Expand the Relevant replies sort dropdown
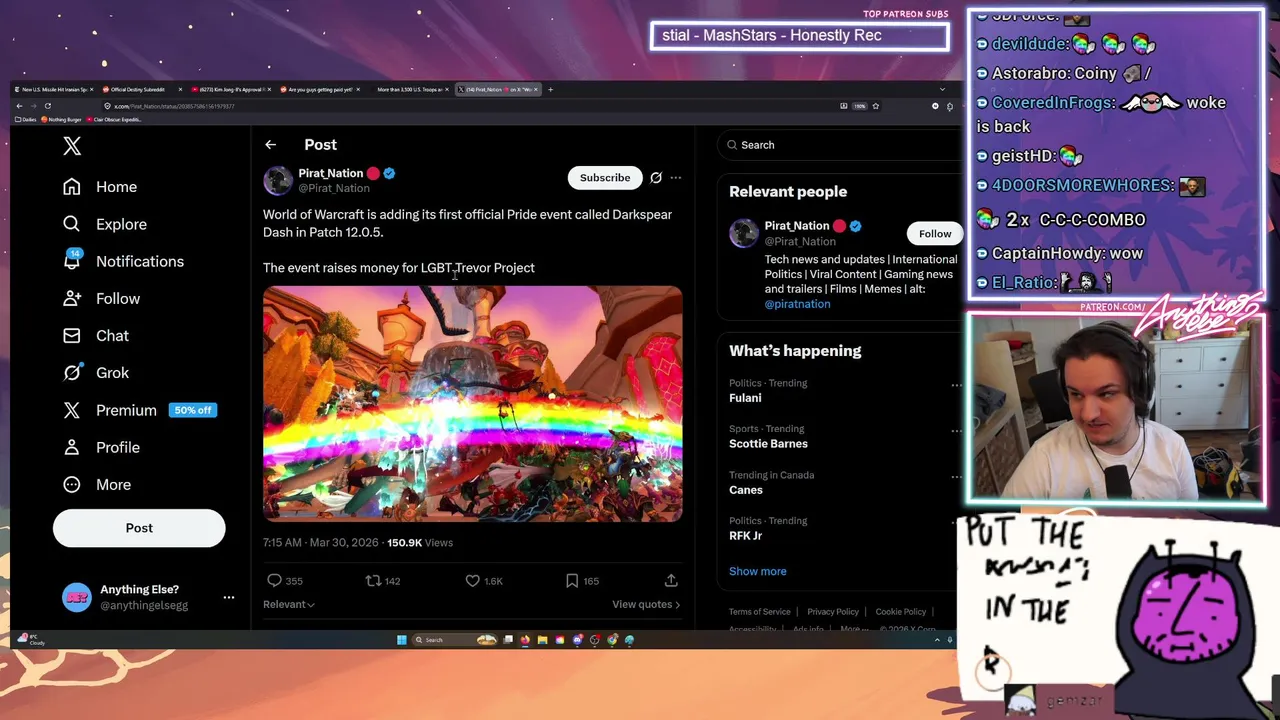 coord(289,604)
